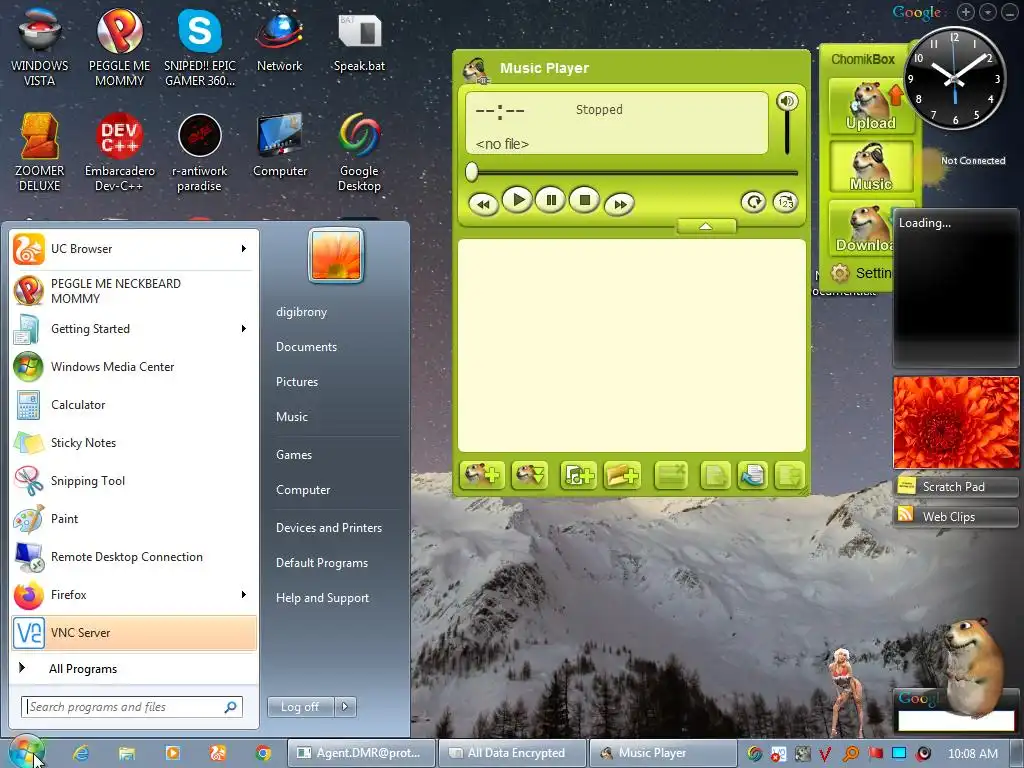Click the mute speaker icon in Music Player
The width and height of the screenshot is (1024, 768).
[x=787, y=101]
